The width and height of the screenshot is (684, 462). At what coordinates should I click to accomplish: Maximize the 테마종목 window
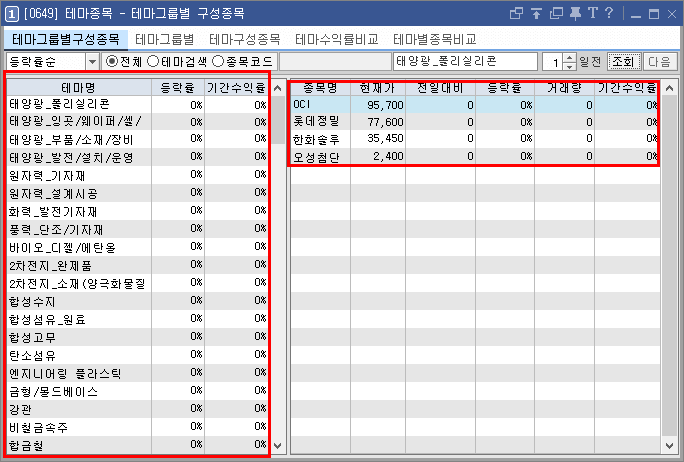653,14
